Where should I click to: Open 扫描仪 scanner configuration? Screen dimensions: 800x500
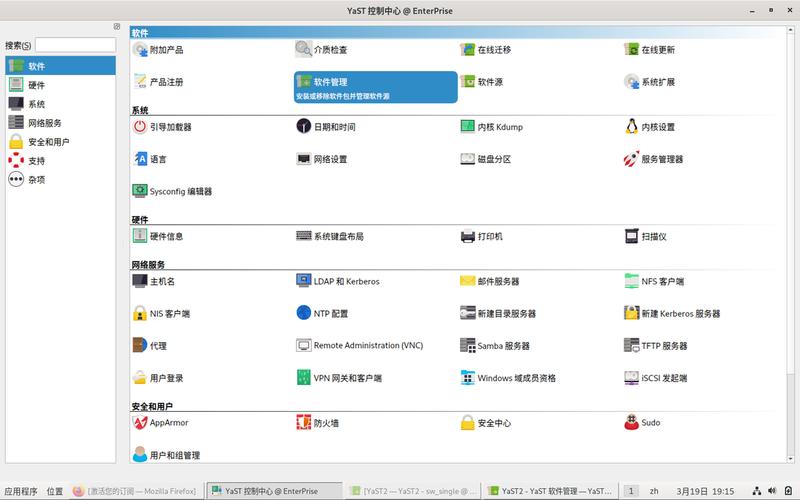(645, 236)
